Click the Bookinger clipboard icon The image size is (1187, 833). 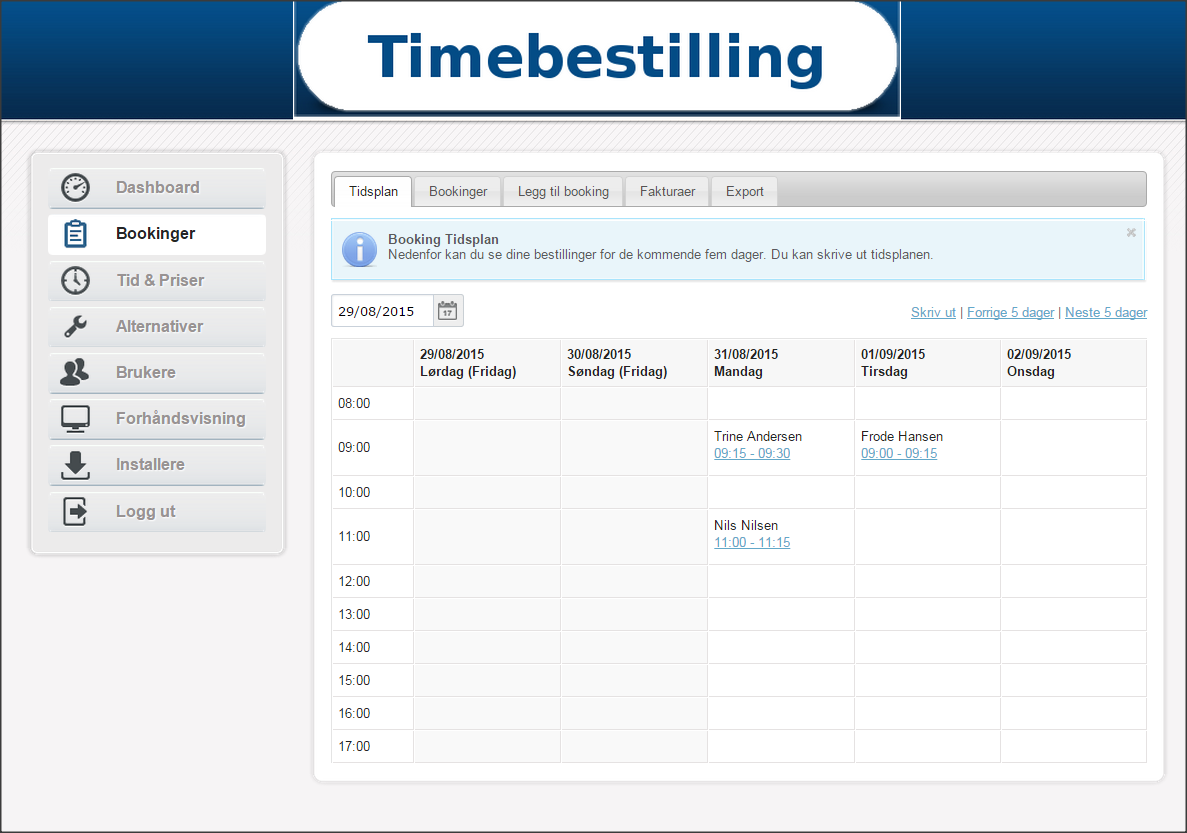tap(76, 234)
